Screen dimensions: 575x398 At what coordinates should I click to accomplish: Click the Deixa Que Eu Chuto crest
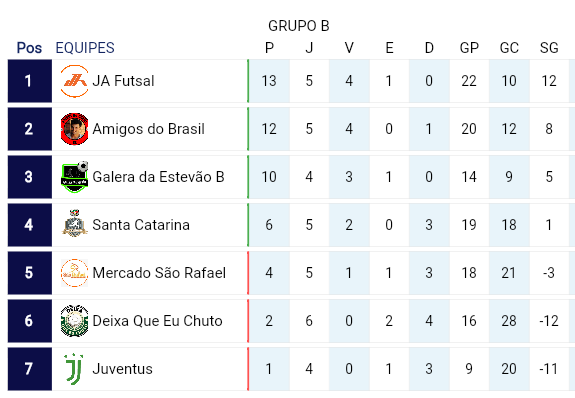point(74,321)
